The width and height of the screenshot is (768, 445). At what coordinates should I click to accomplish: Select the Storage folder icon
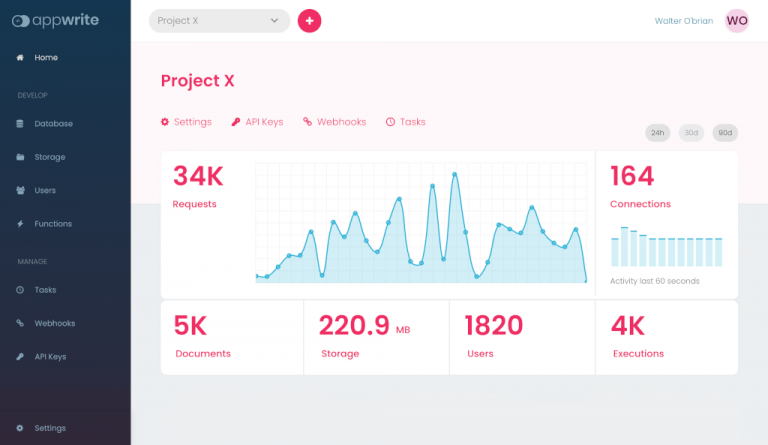tap(20, 157)
